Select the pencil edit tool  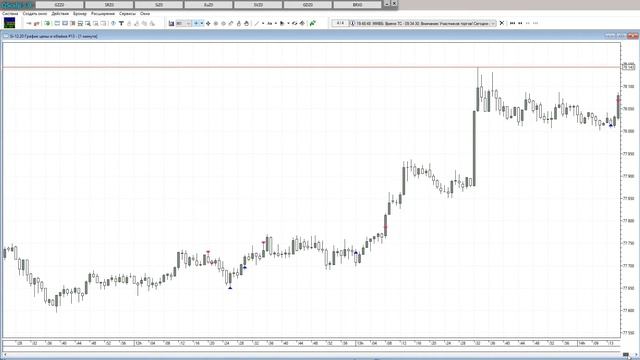[x=231, y=24]
